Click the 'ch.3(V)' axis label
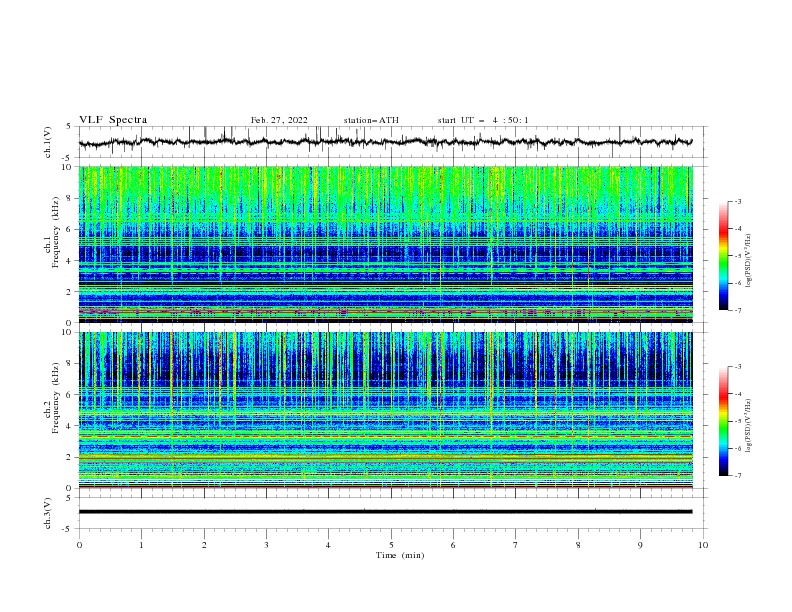 tap(47, 513)
